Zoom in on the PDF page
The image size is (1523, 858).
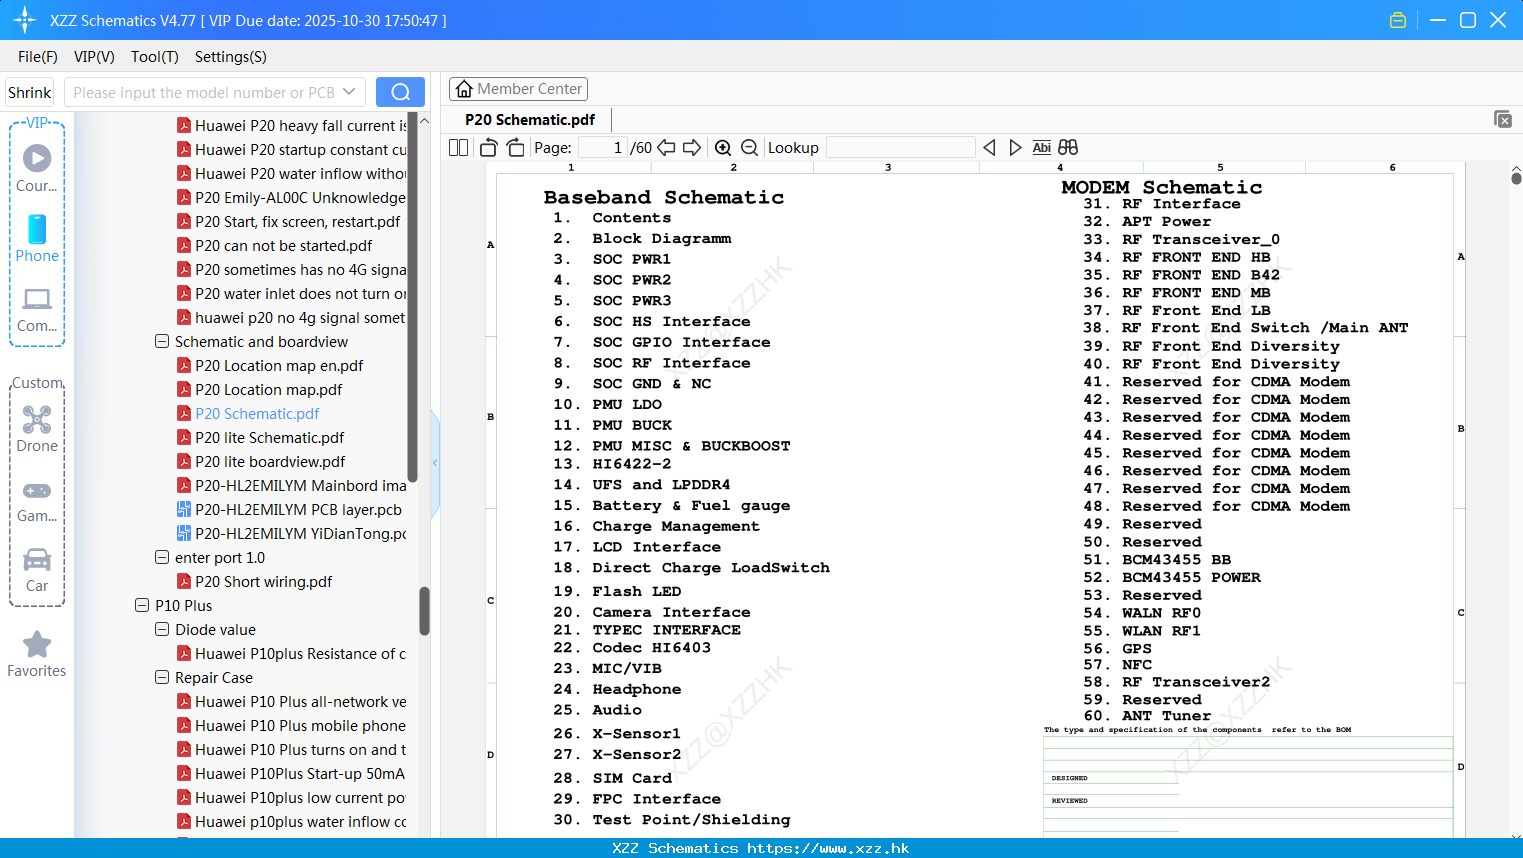click(723, 148)
